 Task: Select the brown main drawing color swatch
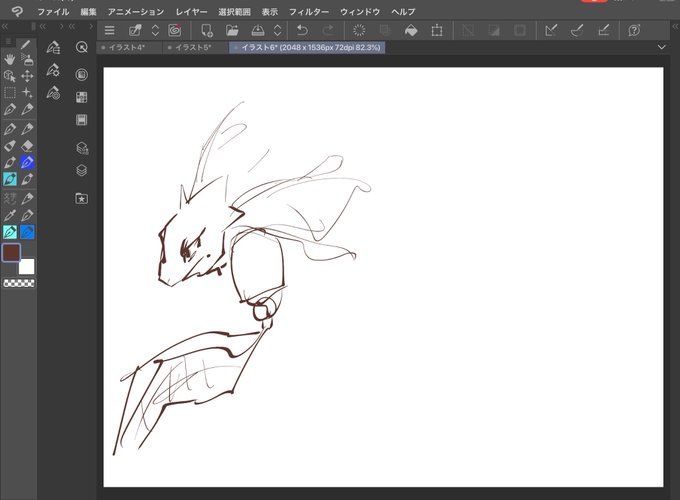click(11, 253)
